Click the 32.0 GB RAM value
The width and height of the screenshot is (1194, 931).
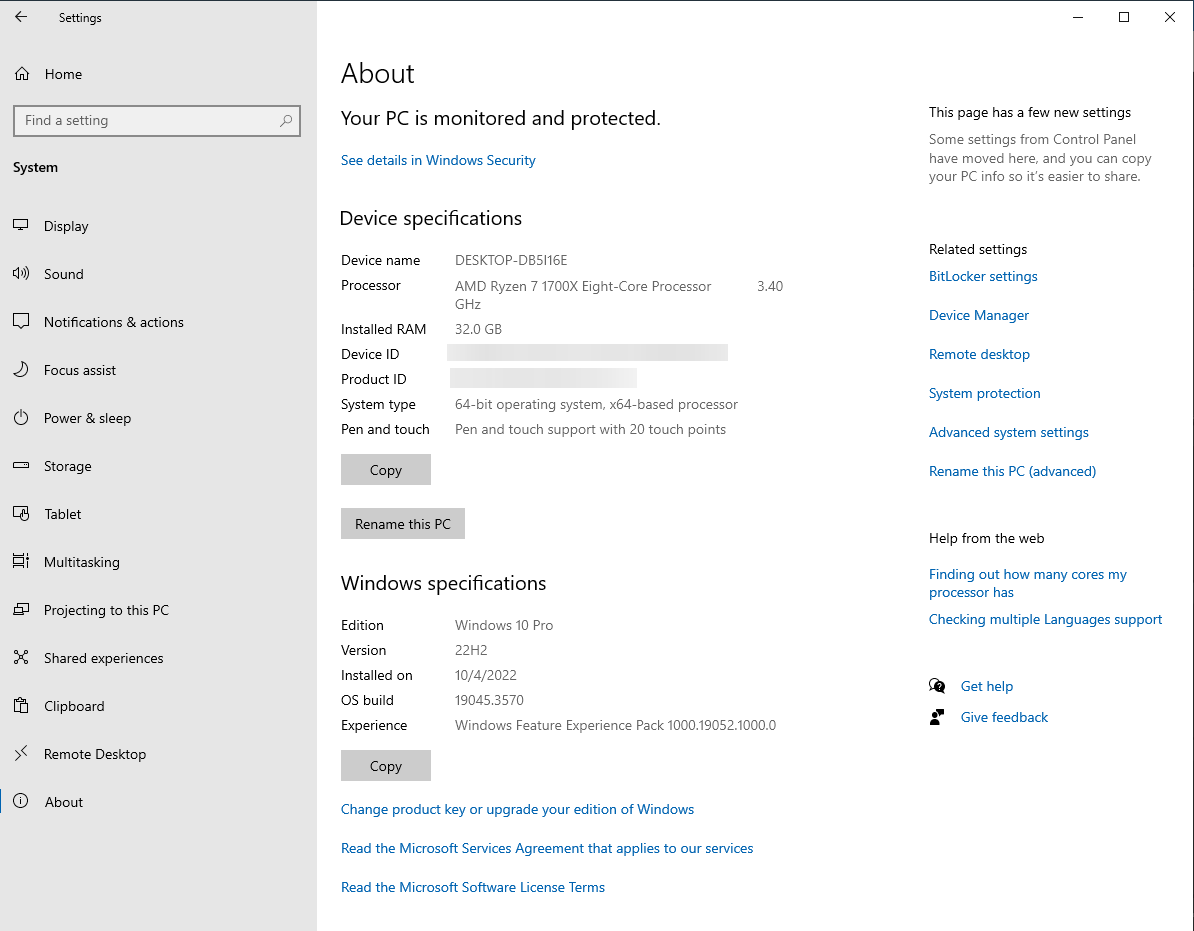point(478,329)
